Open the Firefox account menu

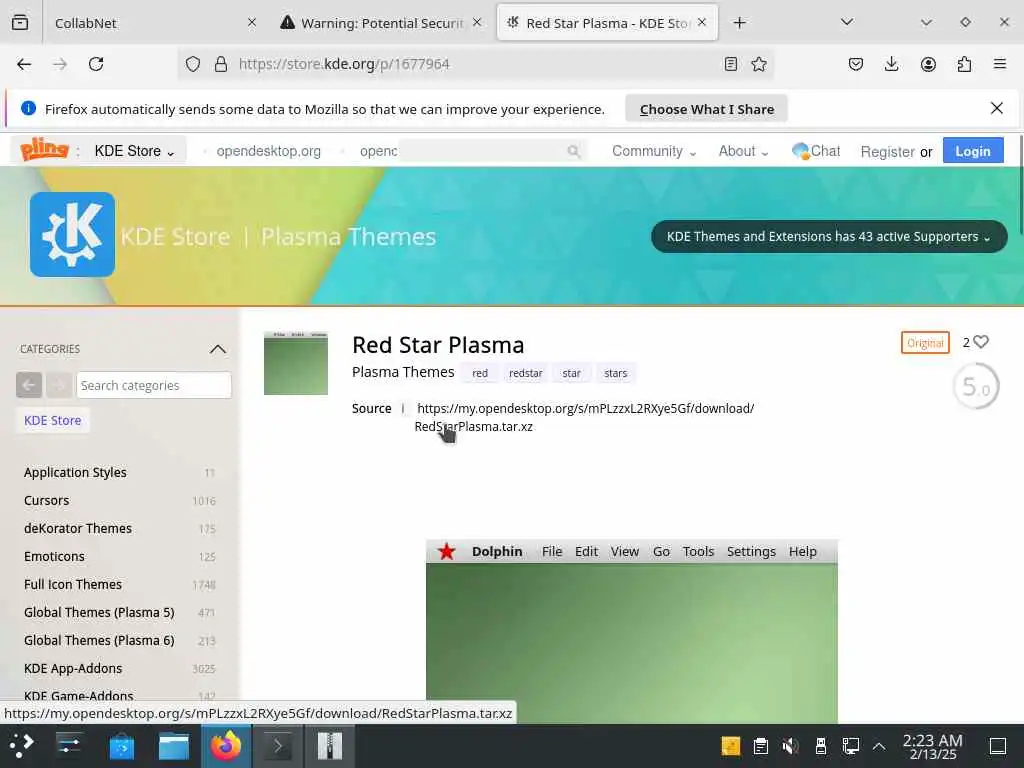click(x=928, y=64)
